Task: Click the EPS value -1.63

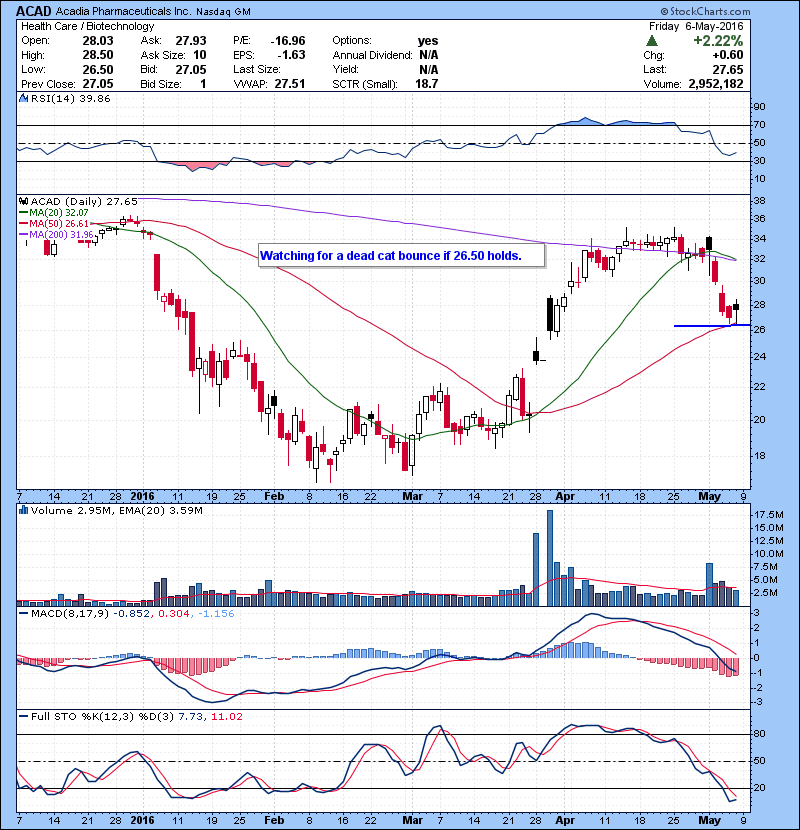Action: pyautogui.click(x=291, y=55)
